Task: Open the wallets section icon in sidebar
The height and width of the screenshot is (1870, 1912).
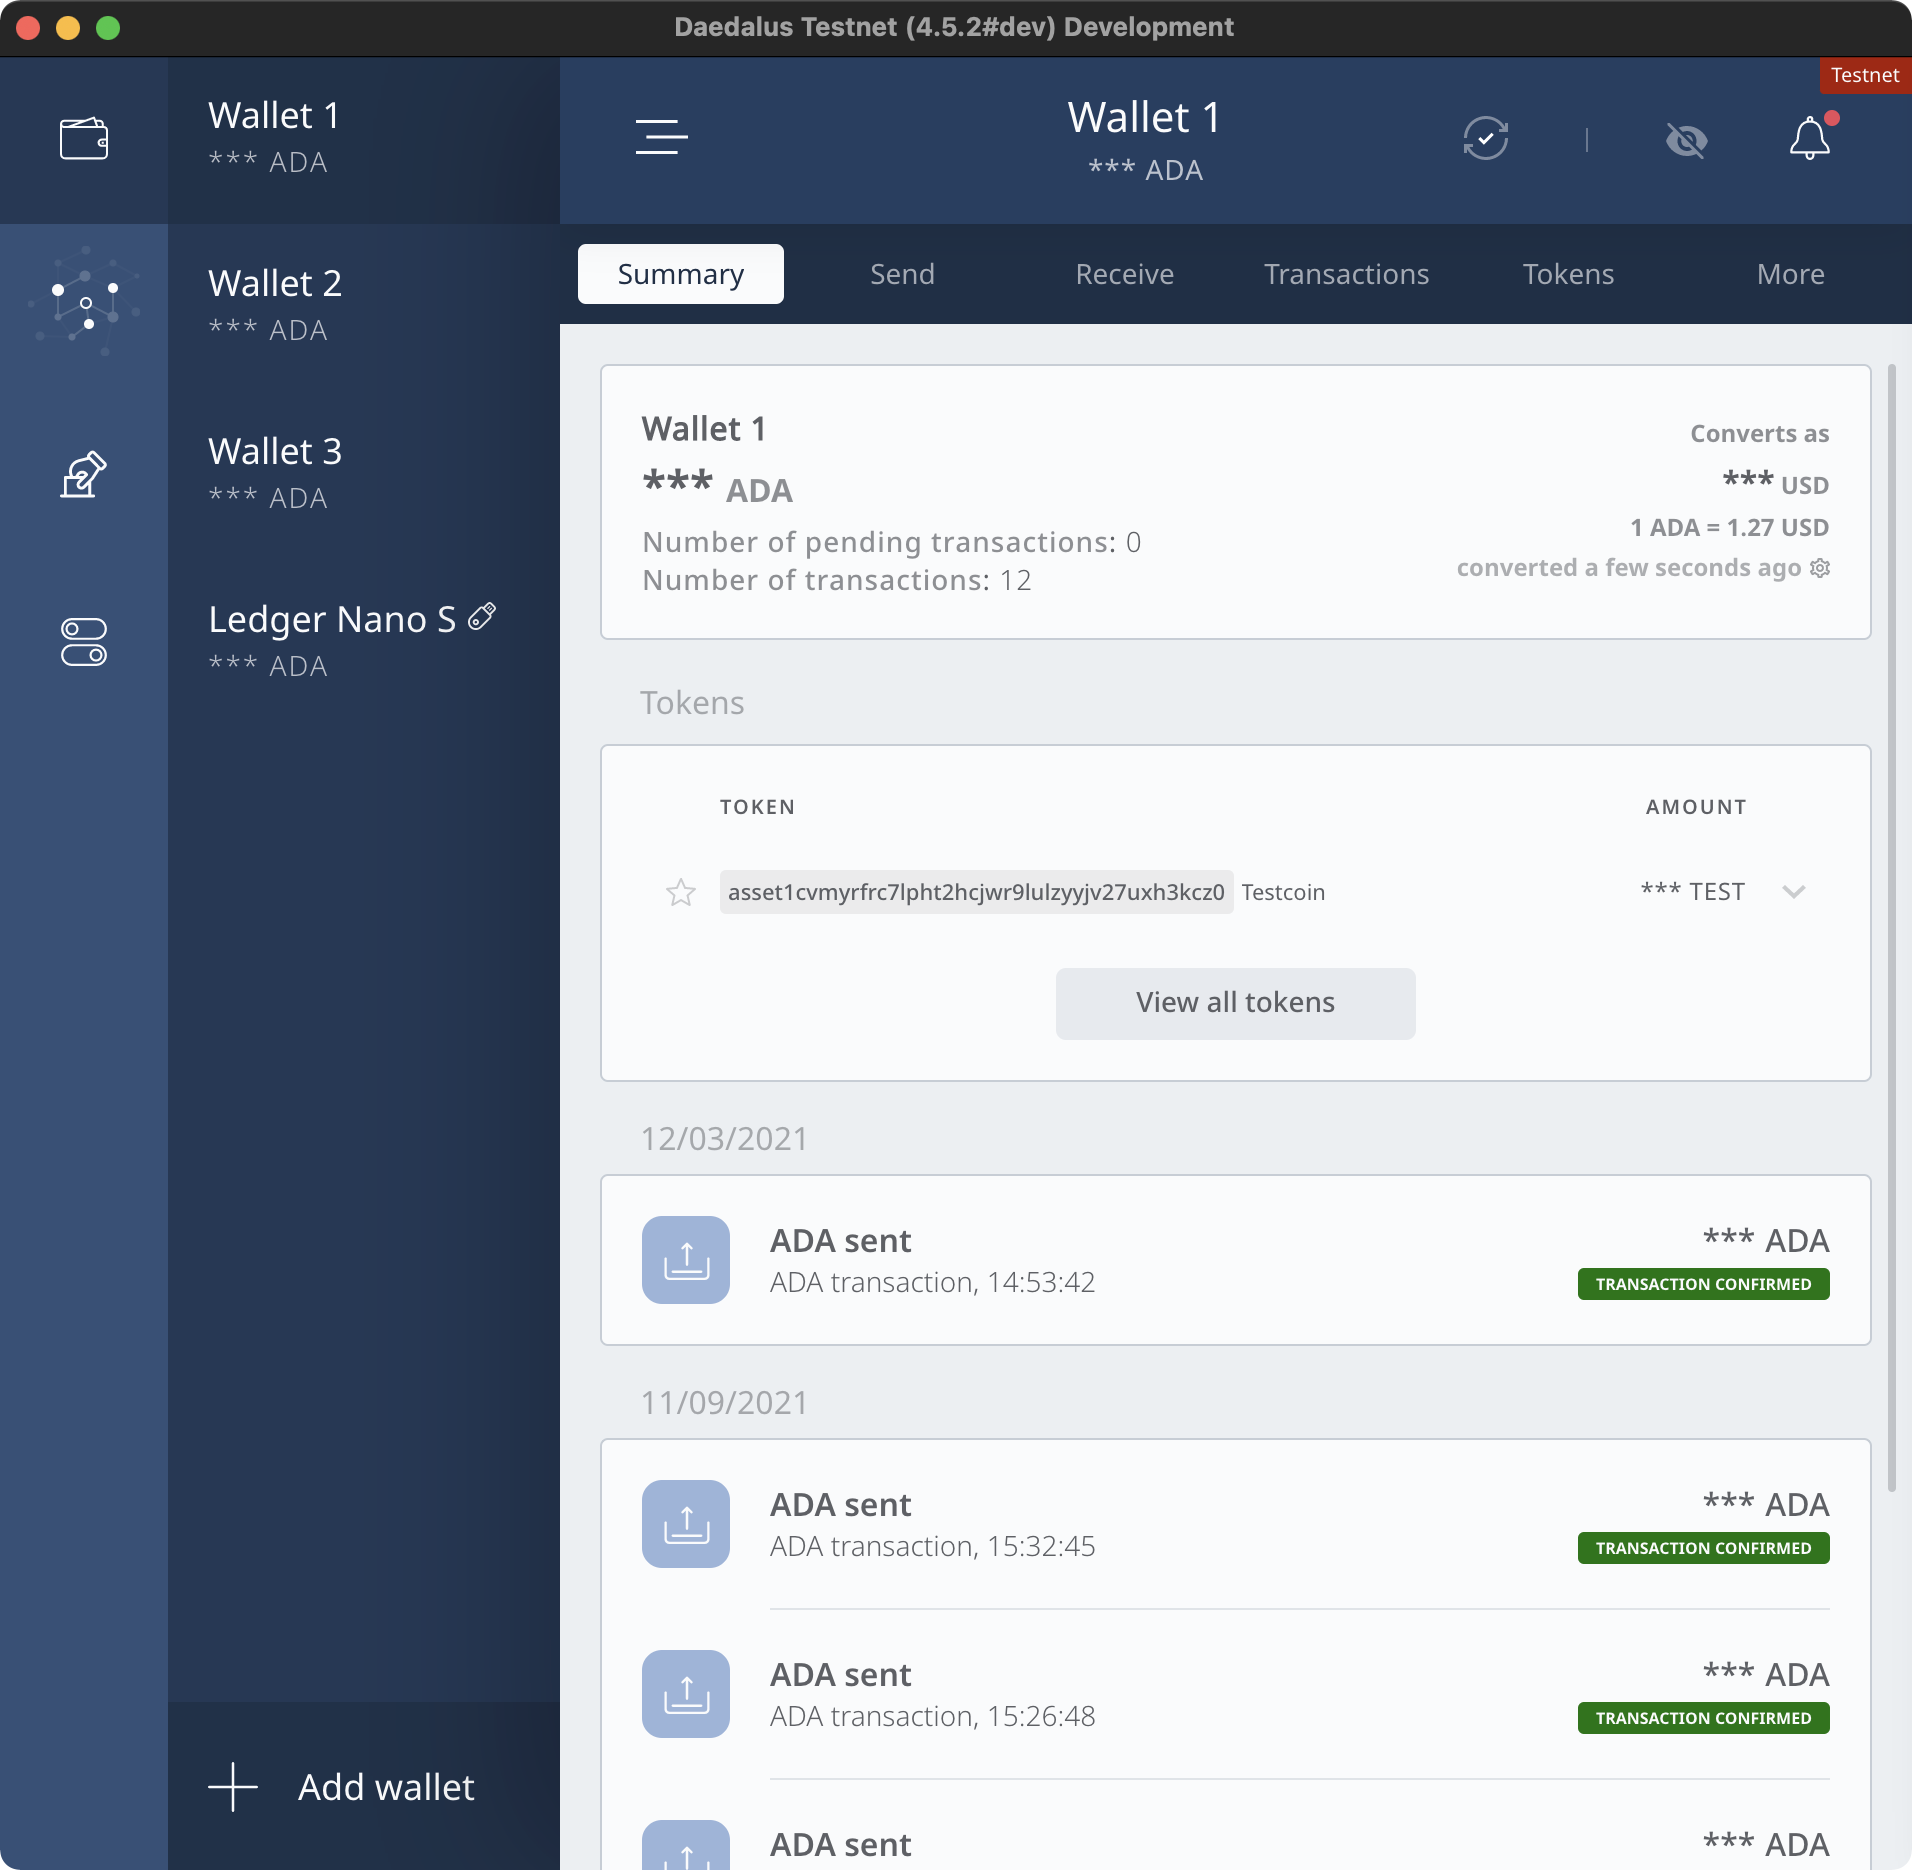Action: pos(84,139)
